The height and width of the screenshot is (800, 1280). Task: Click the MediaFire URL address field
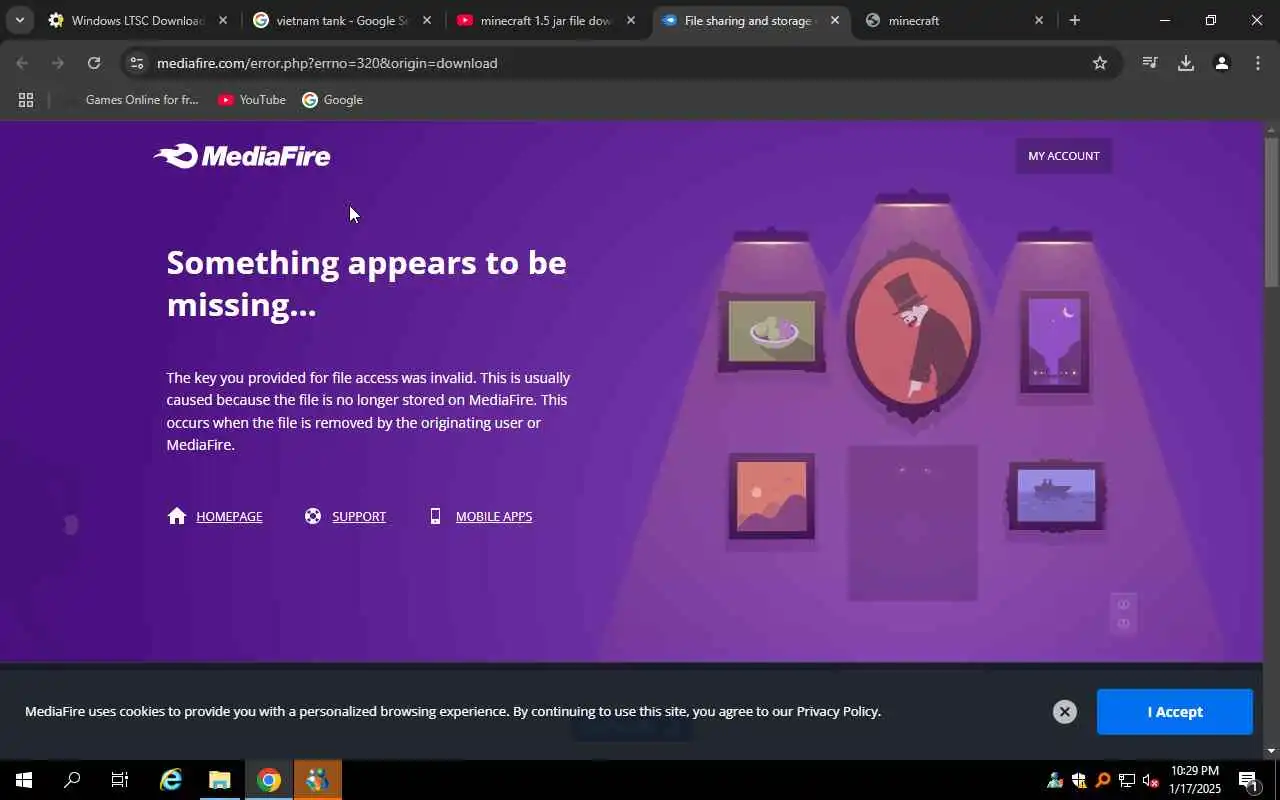click(x=620, y=63)
